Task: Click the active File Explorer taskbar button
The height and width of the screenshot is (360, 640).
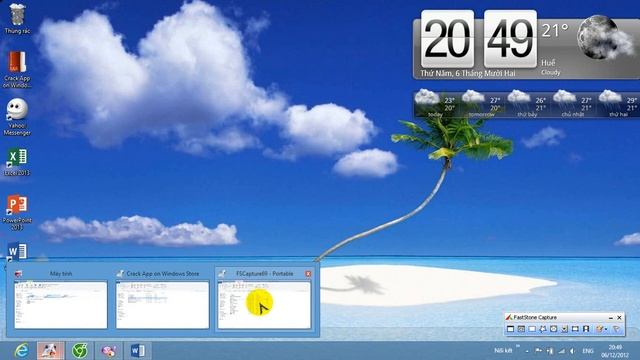Action: pyautogui.click(x=51, y=351)
